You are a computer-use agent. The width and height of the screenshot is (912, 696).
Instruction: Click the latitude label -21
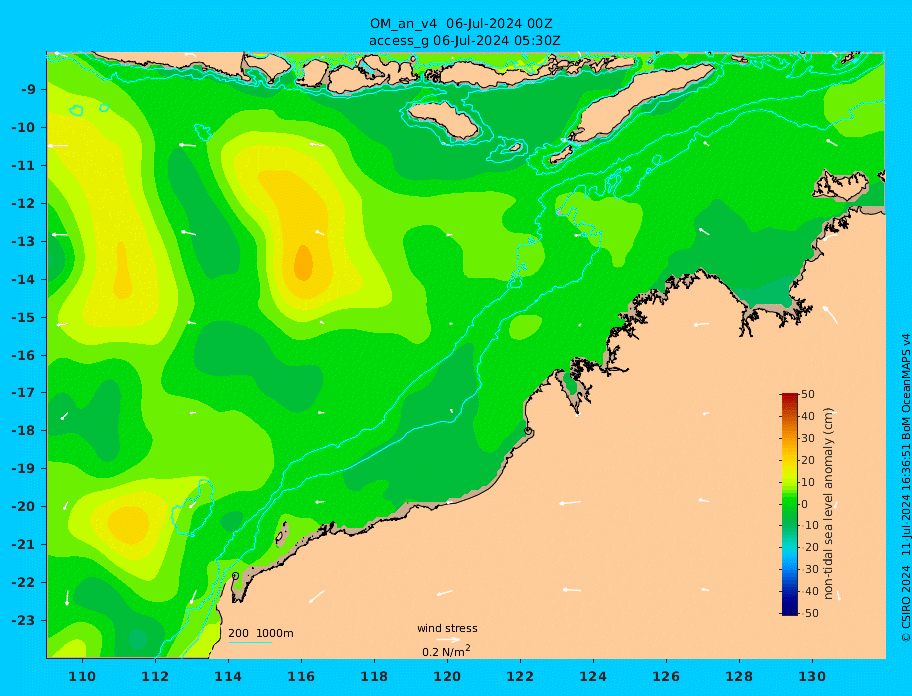point(23,545)
